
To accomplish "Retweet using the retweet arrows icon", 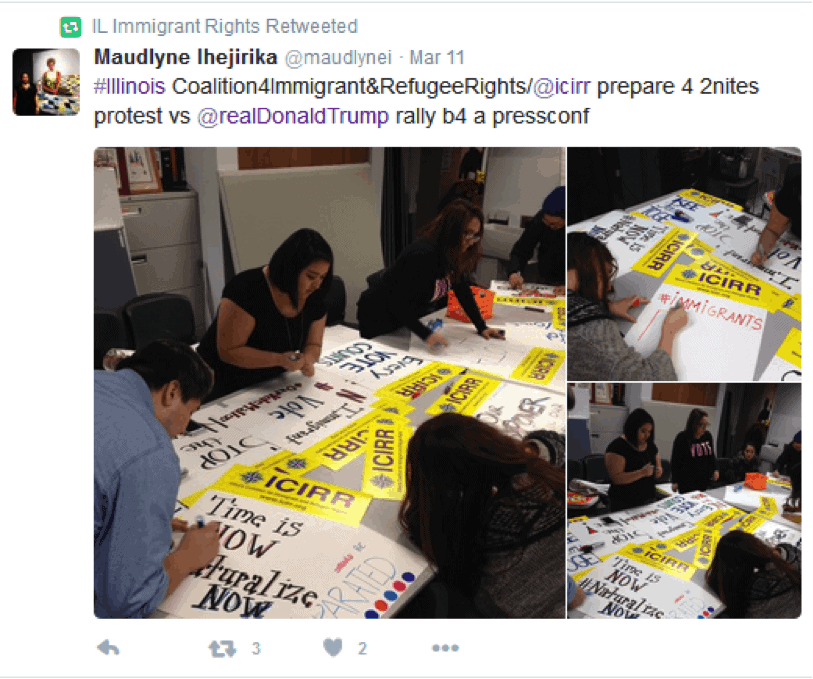I will (x=222, y=648).
